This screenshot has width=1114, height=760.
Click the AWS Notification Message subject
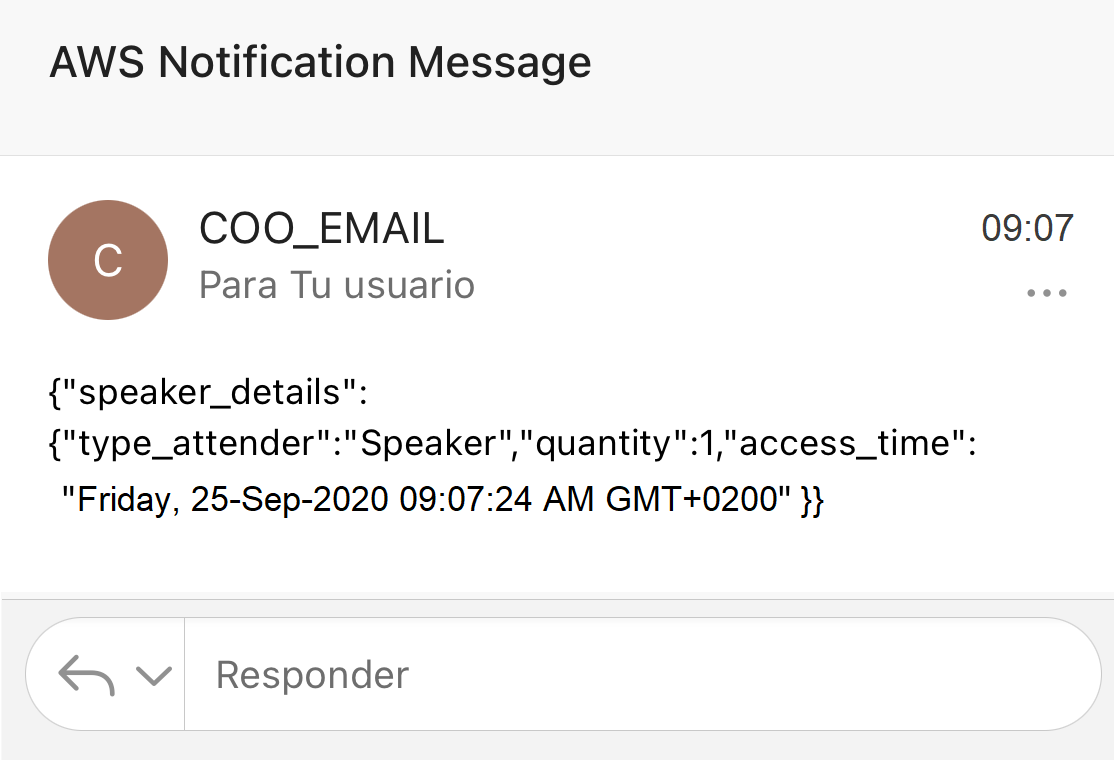320,62
